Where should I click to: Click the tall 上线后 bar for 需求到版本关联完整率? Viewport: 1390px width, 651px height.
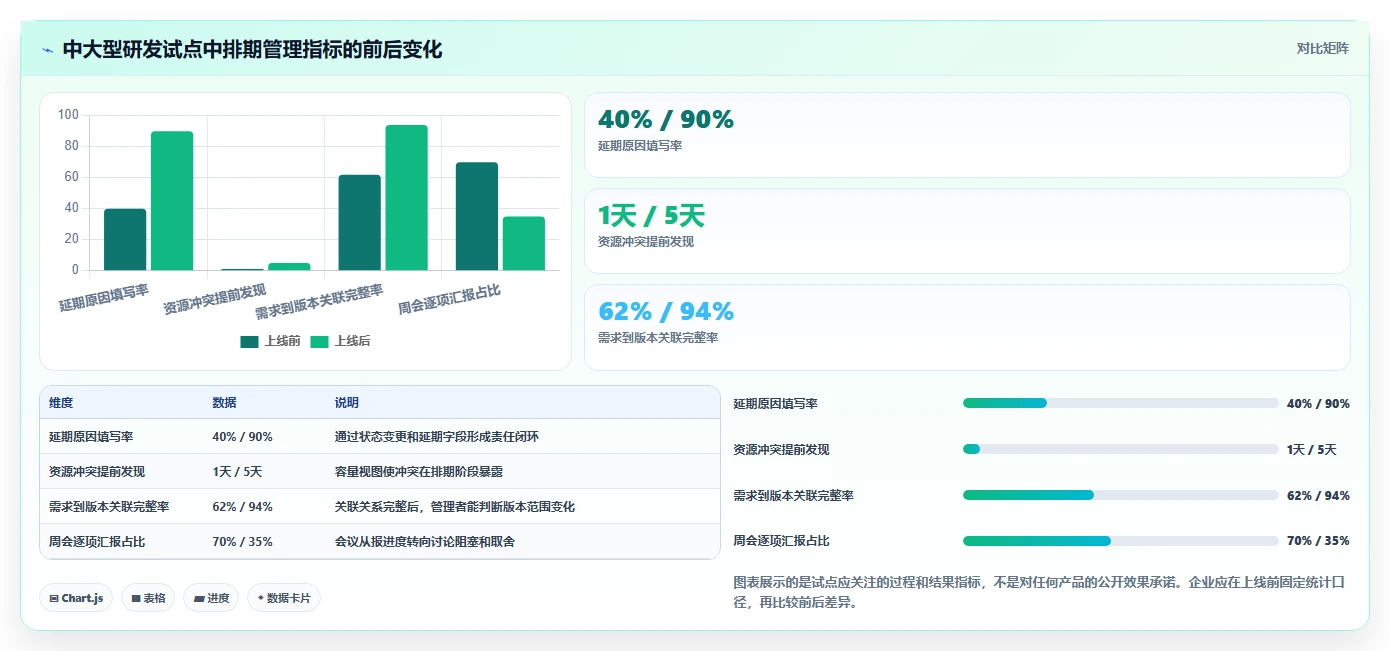(x=406, y=197)
